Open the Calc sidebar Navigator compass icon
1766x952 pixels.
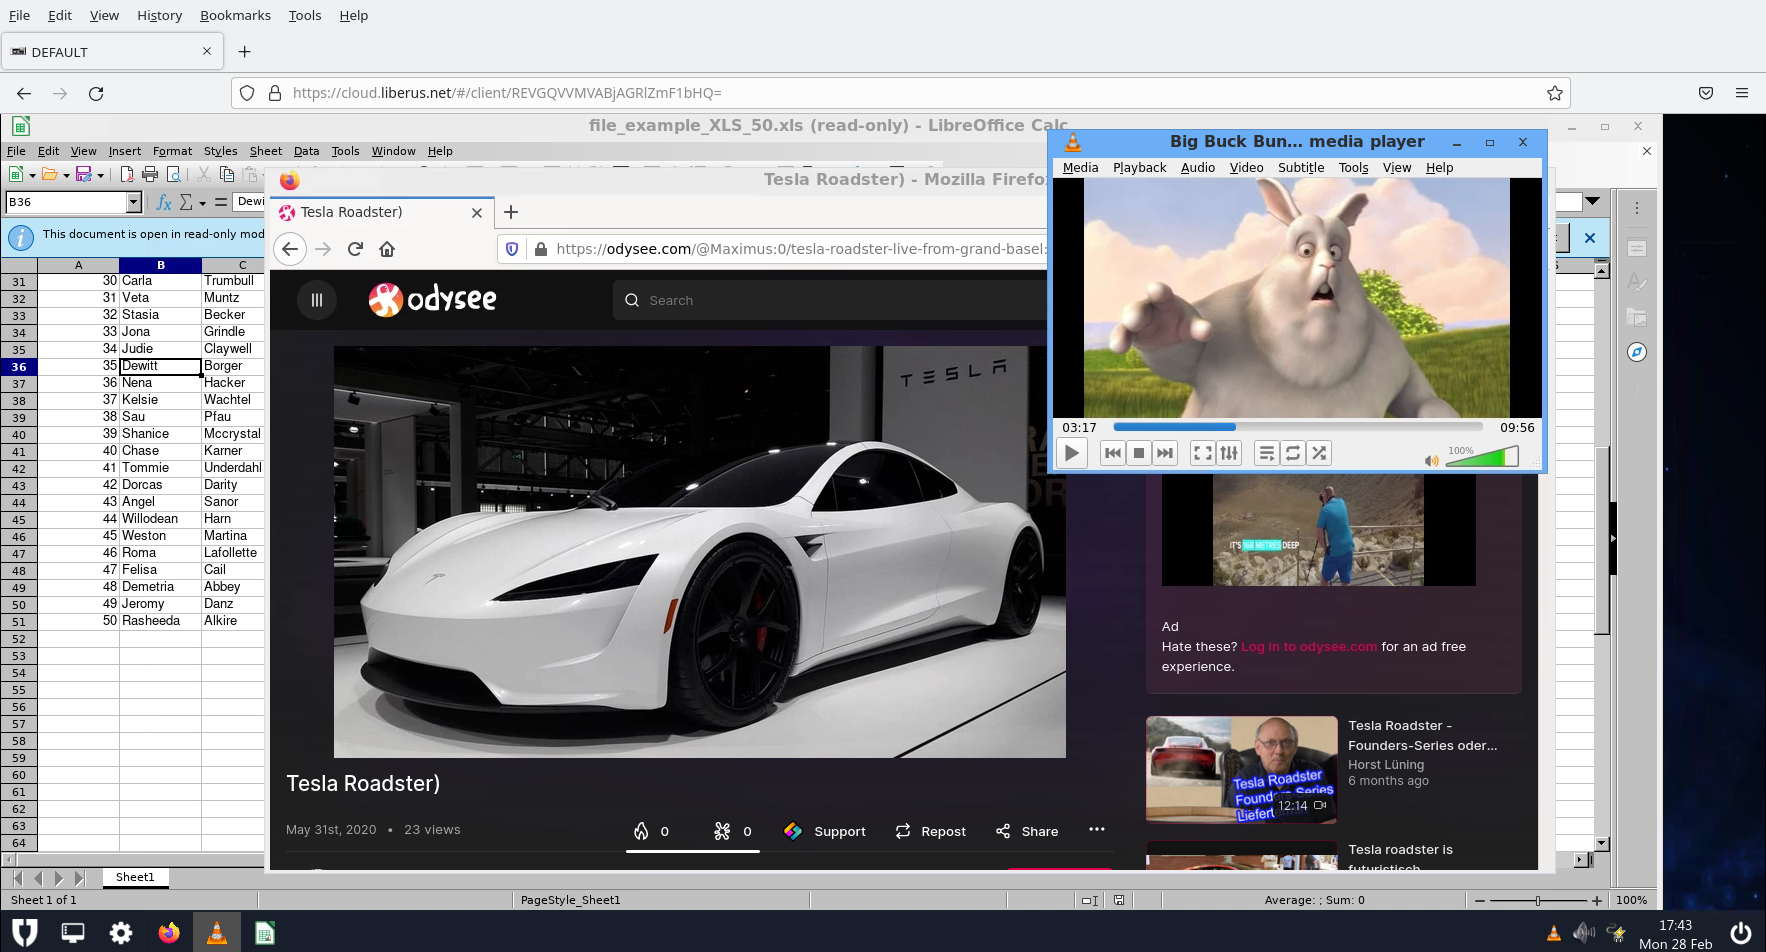coord(1636,352)
